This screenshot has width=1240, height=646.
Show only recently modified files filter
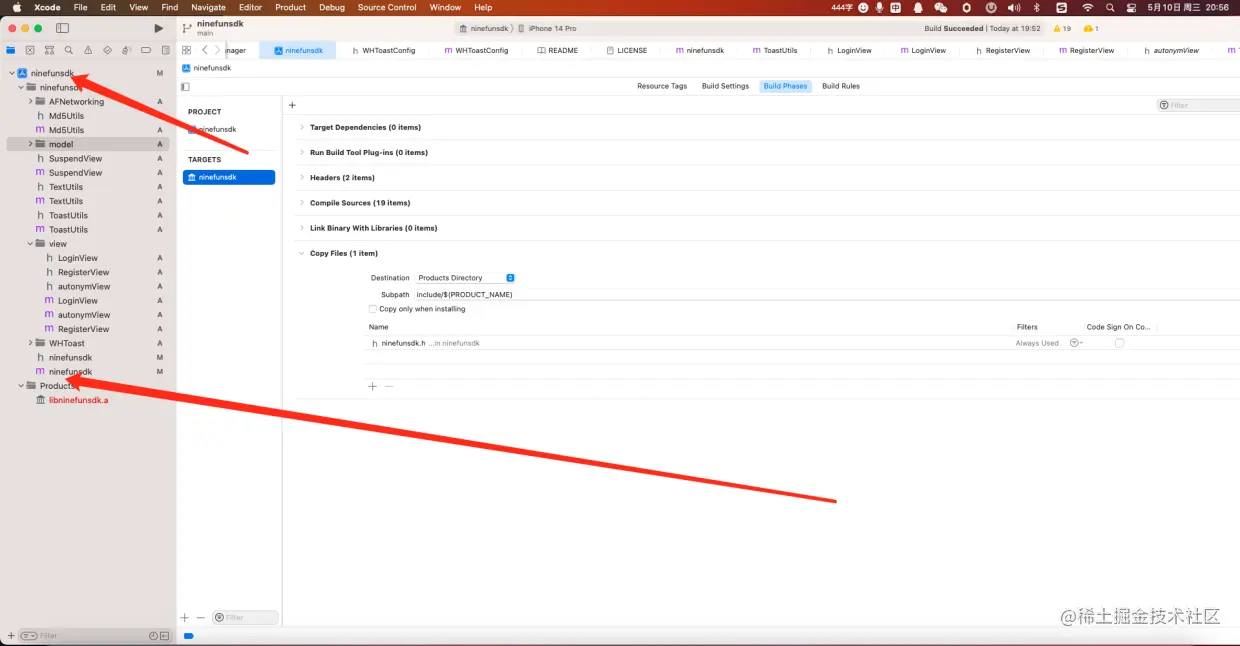click(153, 636)
